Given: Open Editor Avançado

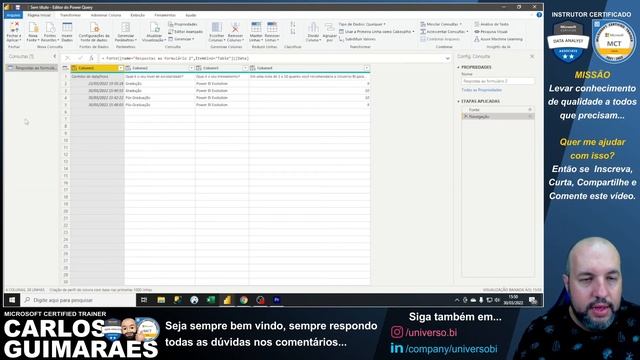Looking at the screenshot, I should (x=186, y=32).
